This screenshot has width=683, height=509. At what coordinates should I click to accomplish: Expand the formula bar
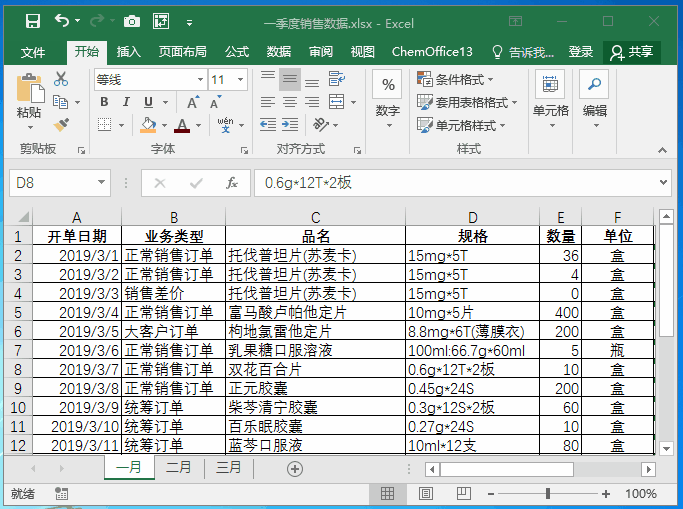663,182
